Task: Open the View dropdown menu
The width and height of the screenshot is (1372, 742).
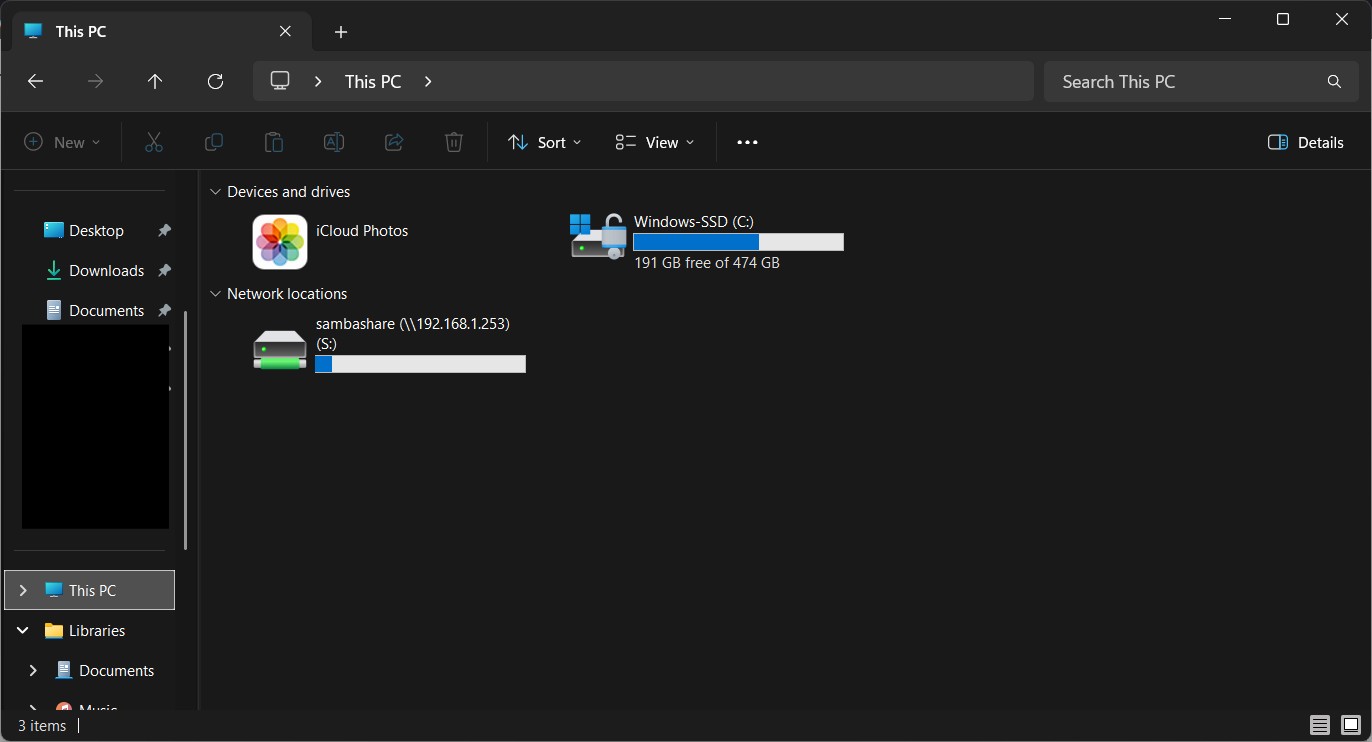Action: point(654,142)
